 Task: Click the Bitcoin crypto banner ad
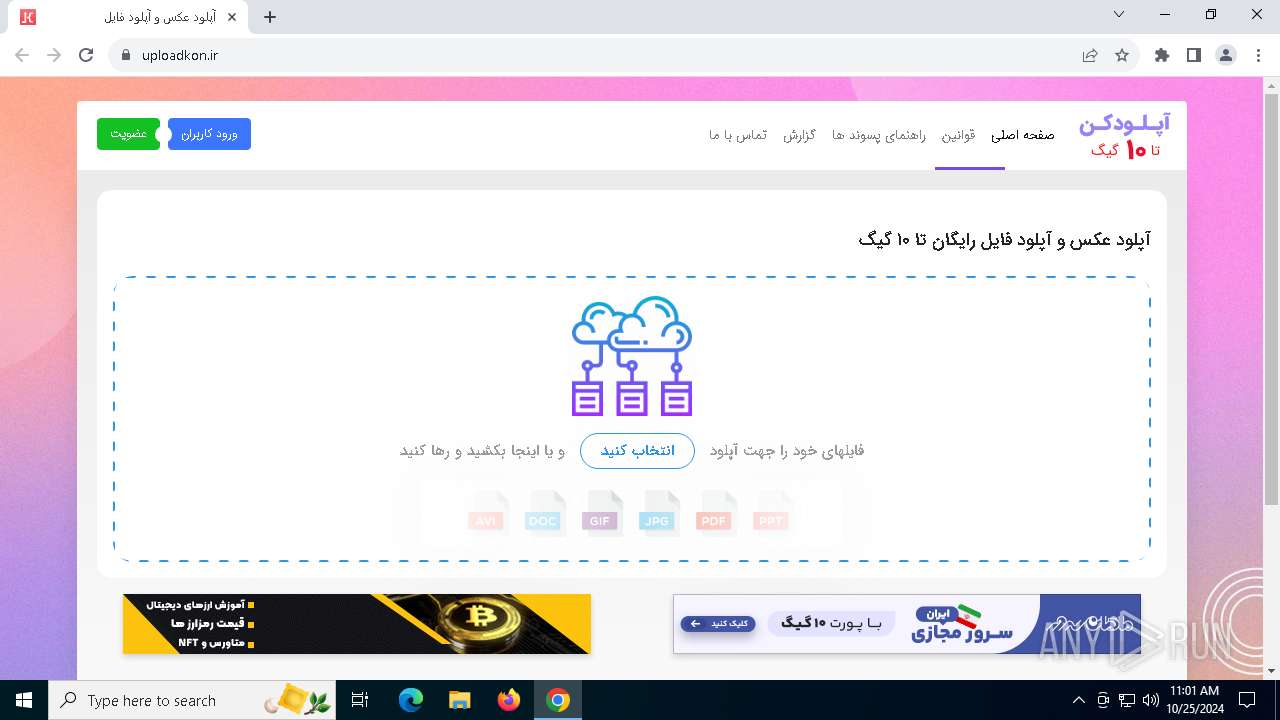tap(357, 624)
